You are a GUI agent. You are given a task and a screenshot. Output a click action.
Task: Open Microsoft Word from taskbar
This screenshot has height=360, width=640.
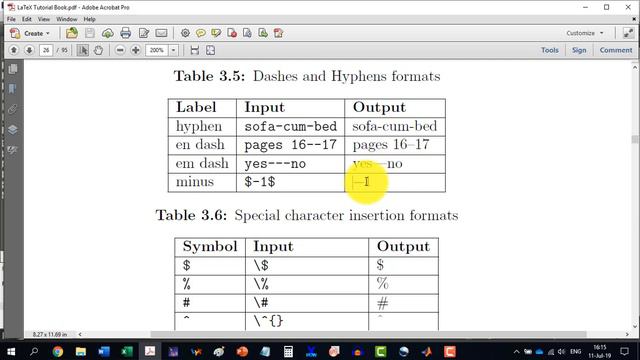coord(104,351)
